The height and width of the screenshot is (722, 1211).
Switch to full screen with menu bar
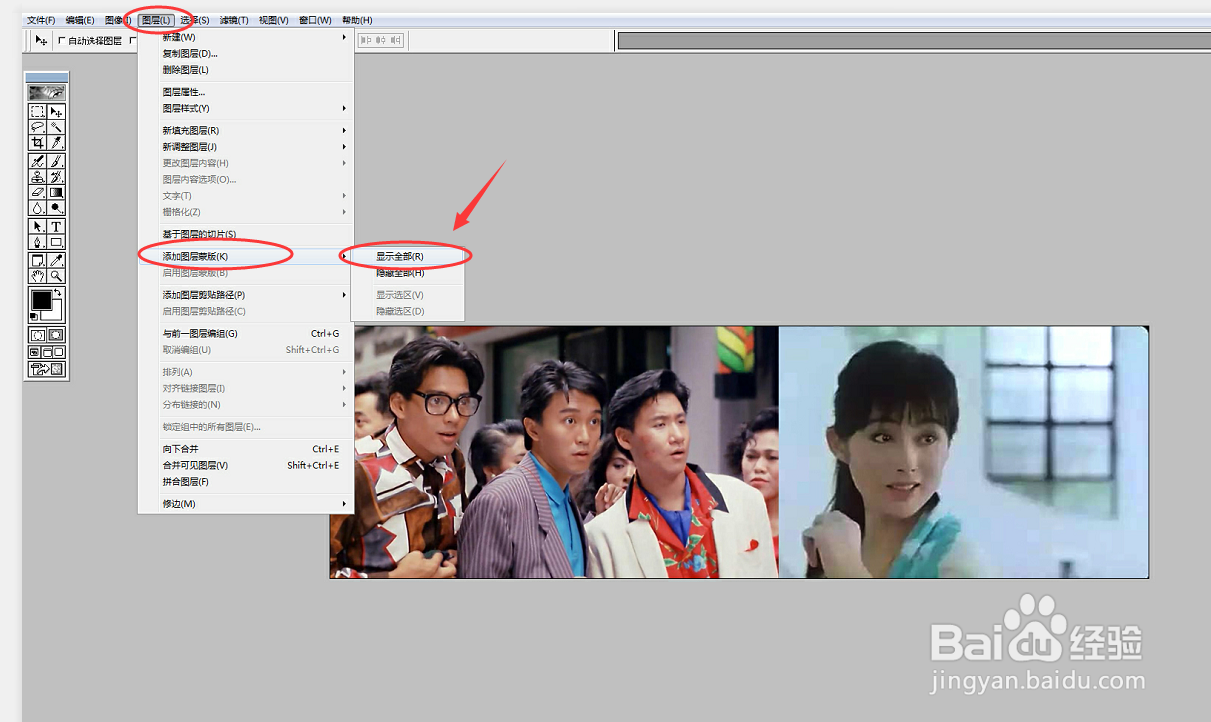(x=46, y=351)
